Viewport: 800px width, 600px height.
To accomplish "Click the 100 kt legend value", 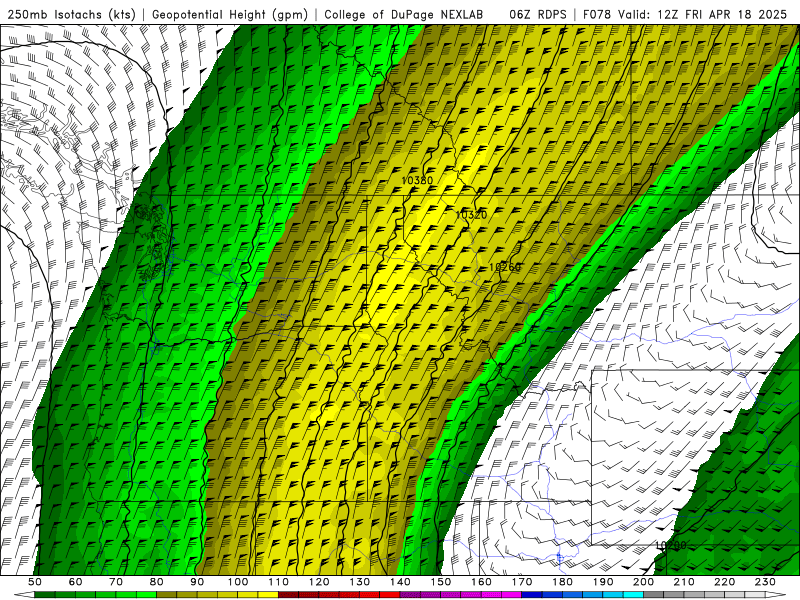I will point(238,582).
